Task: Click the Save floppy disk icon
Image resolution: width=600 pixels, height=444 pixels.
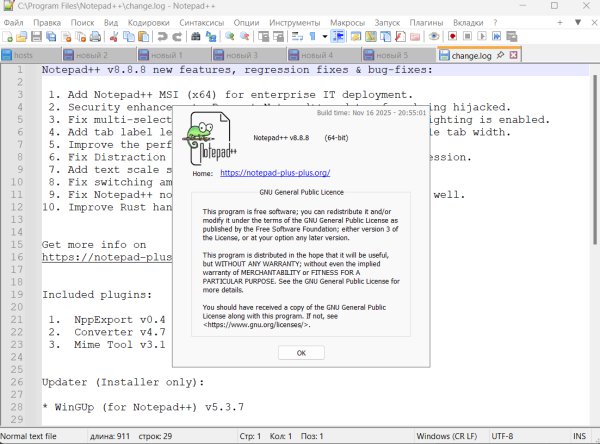Action: [x=36, y=37]
